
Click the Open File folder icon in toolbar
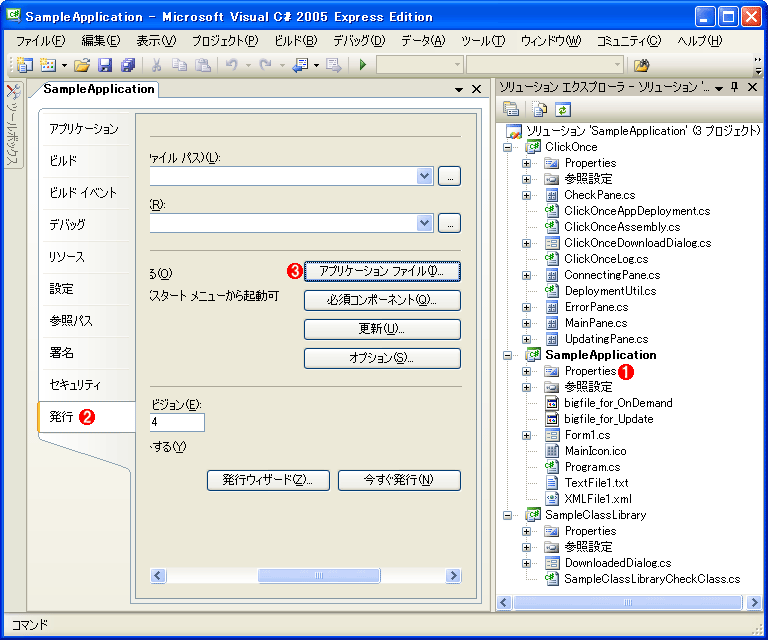[82, 65]
